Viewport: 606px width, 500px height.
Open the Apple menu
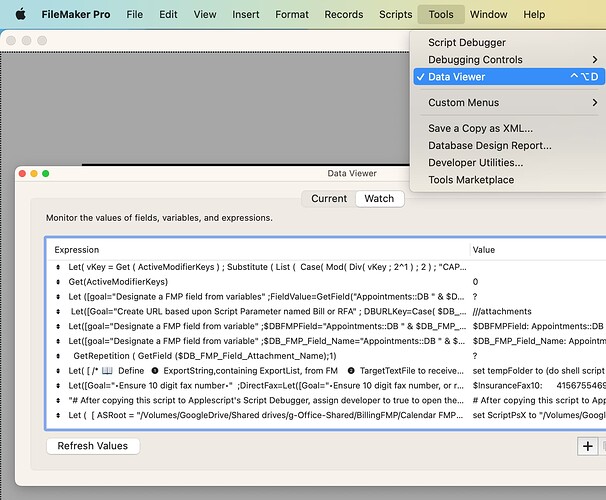[x=20, y=15]
